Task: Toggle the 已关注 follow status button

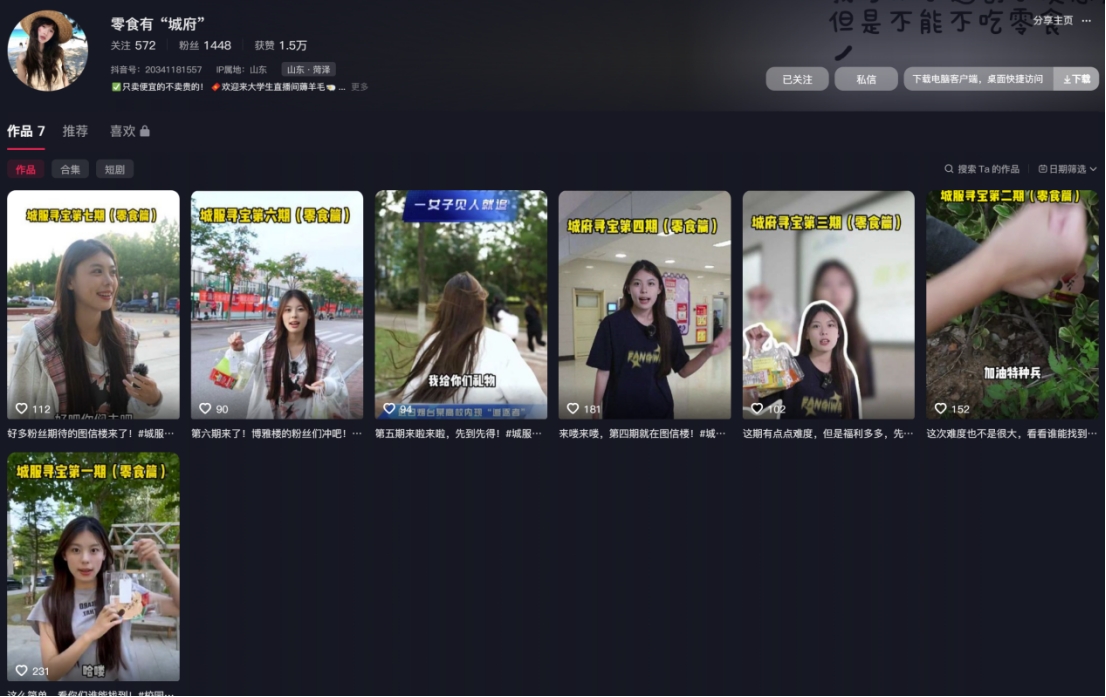Action: coord(797,79)
